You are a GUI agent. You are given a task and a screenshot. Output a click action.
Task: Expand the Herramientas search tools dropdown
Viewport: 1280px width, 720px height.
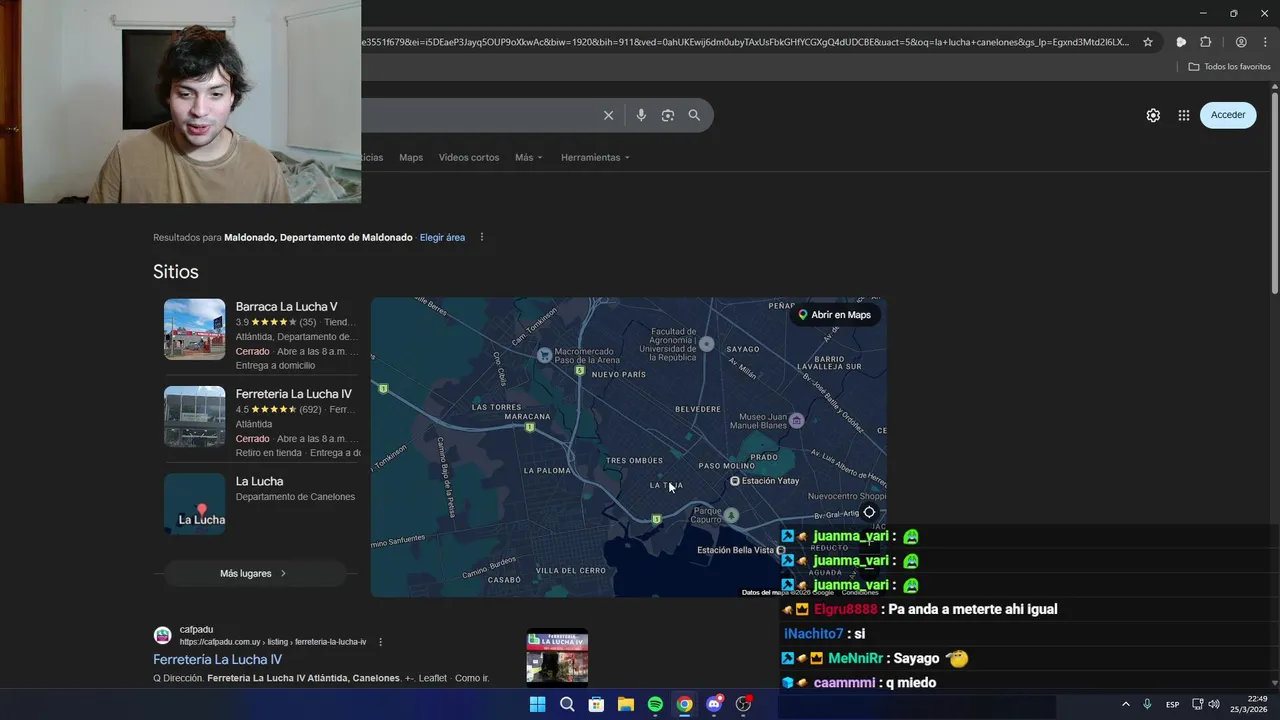(595, 157)
